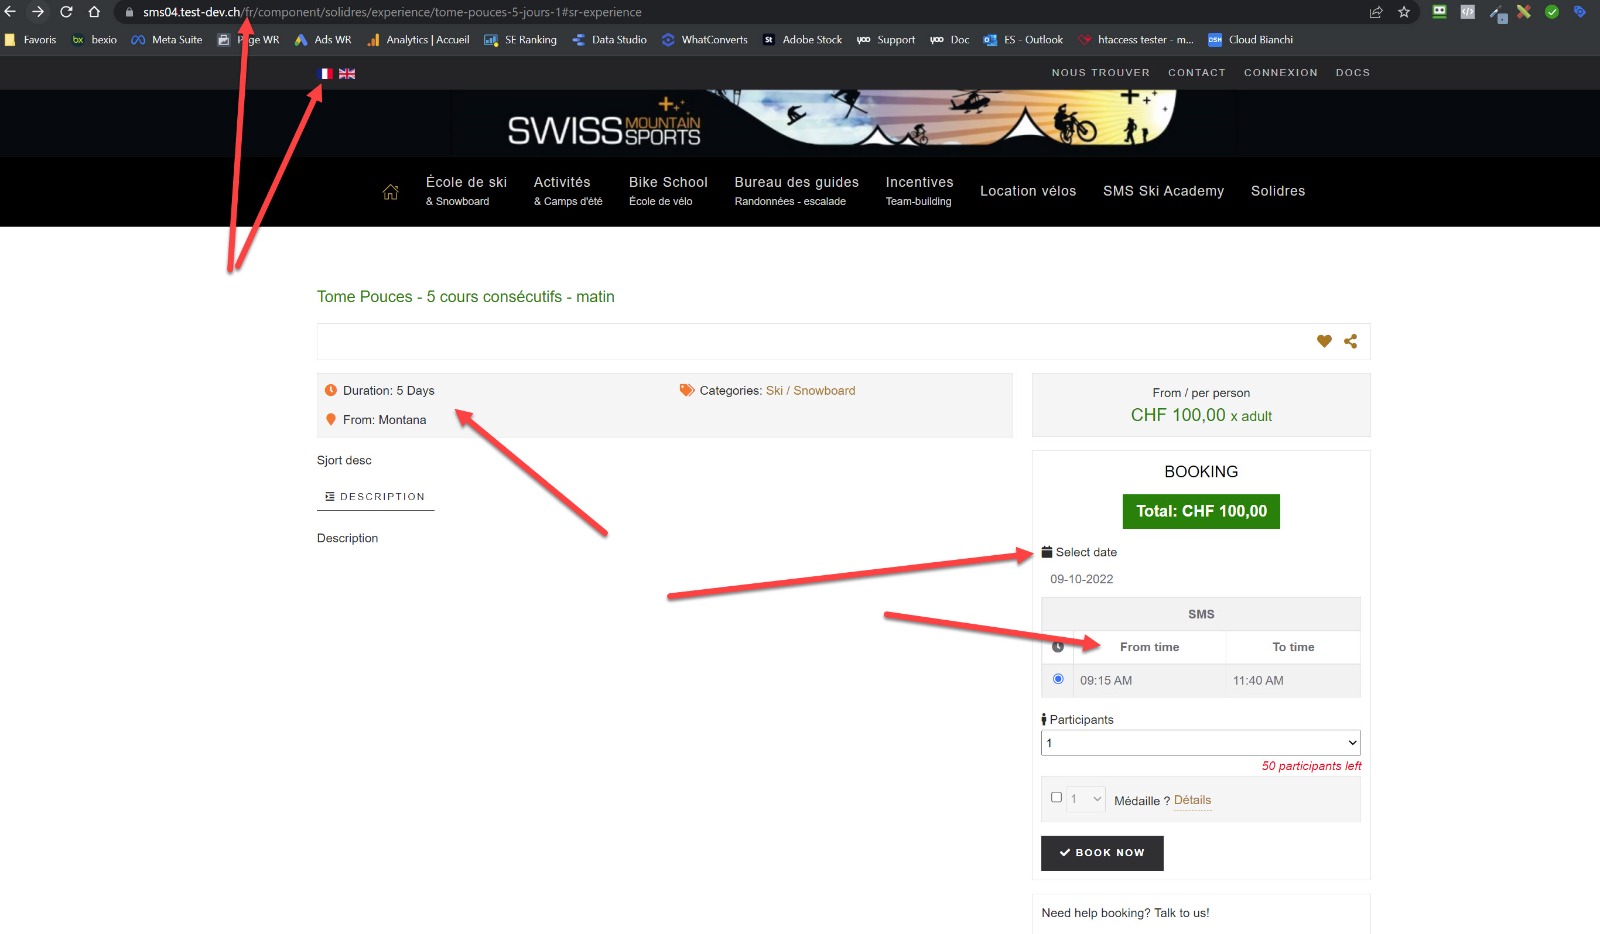Switch to the Description tab
Image resolution: width=1600 pixels, height=934 pixels.
pyautogui.click(x=376, y=497)
